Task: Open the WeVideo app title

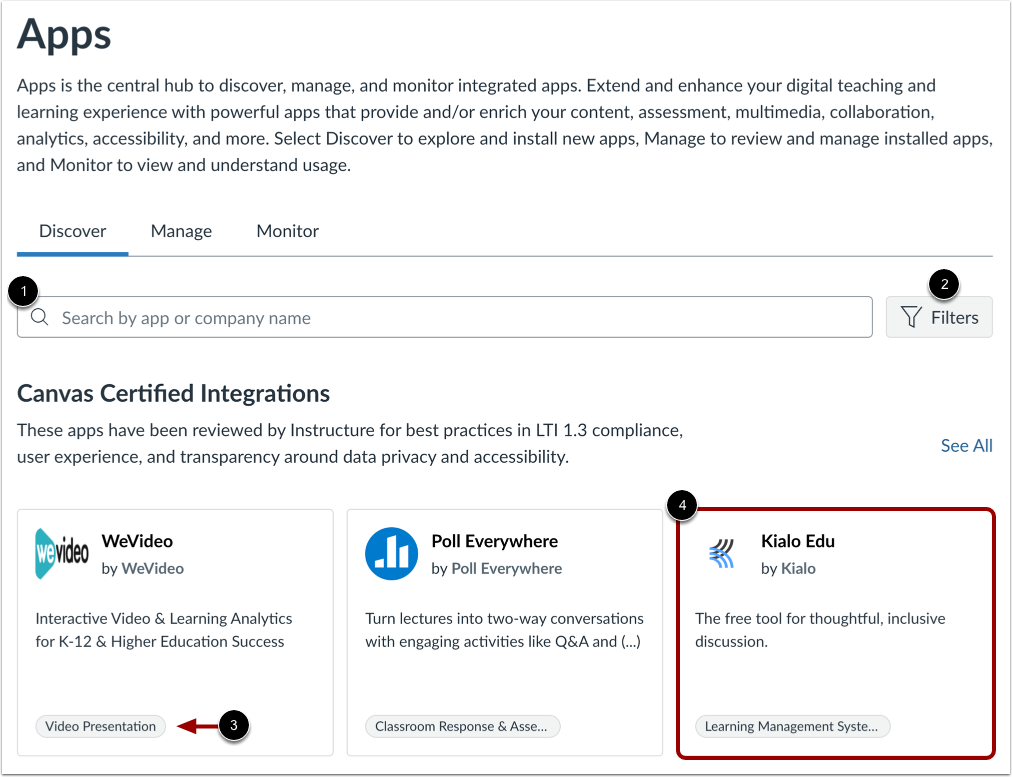Action: coord(137,541)
